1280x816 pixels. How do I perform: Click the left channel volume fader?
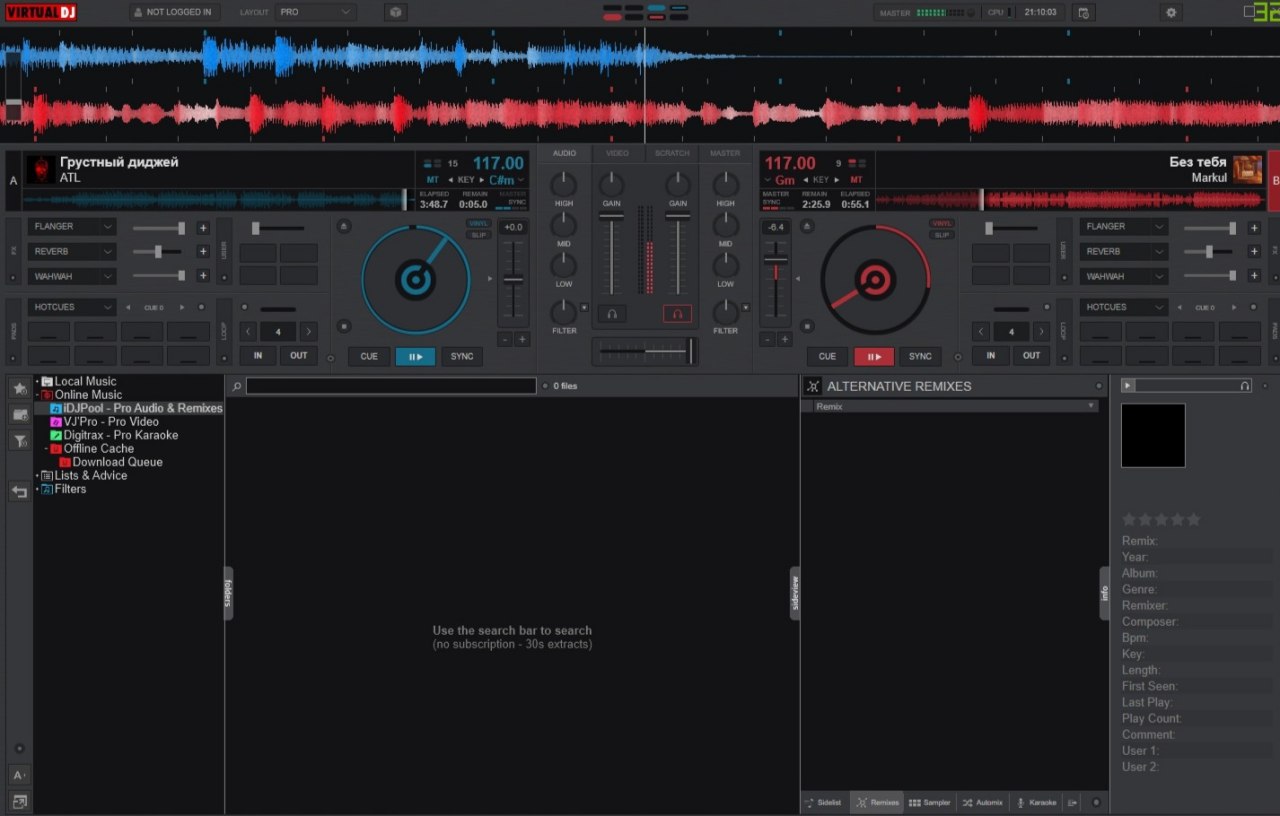click(612, 255)
